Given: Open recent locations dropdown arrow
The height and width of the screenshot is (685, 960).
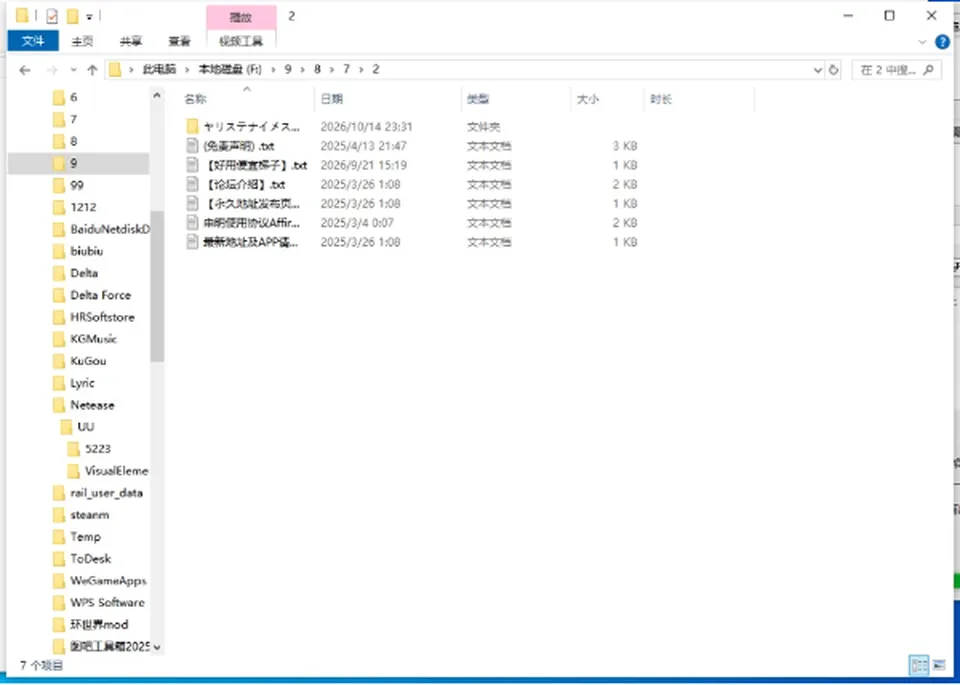Looking at the screenshot, I should coord(74,70).
